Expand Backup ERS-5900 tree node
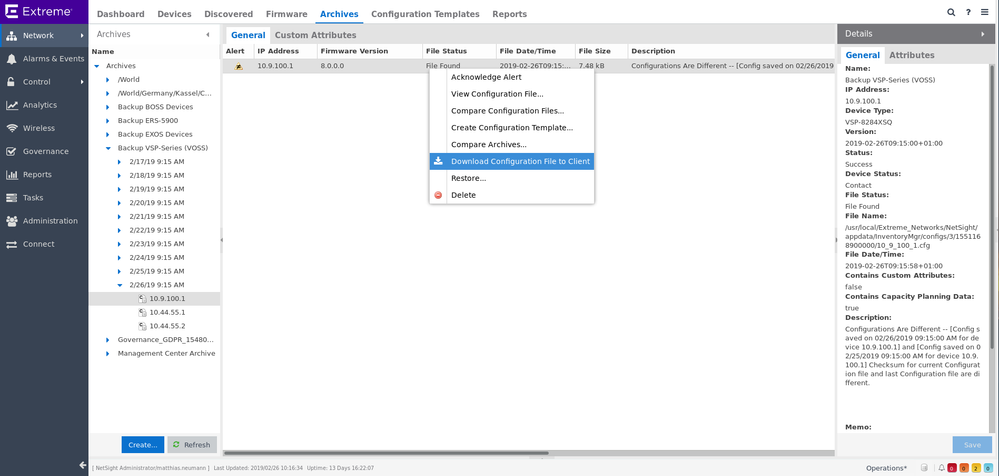This screenshot has height=476, width=999. point(108,121)
